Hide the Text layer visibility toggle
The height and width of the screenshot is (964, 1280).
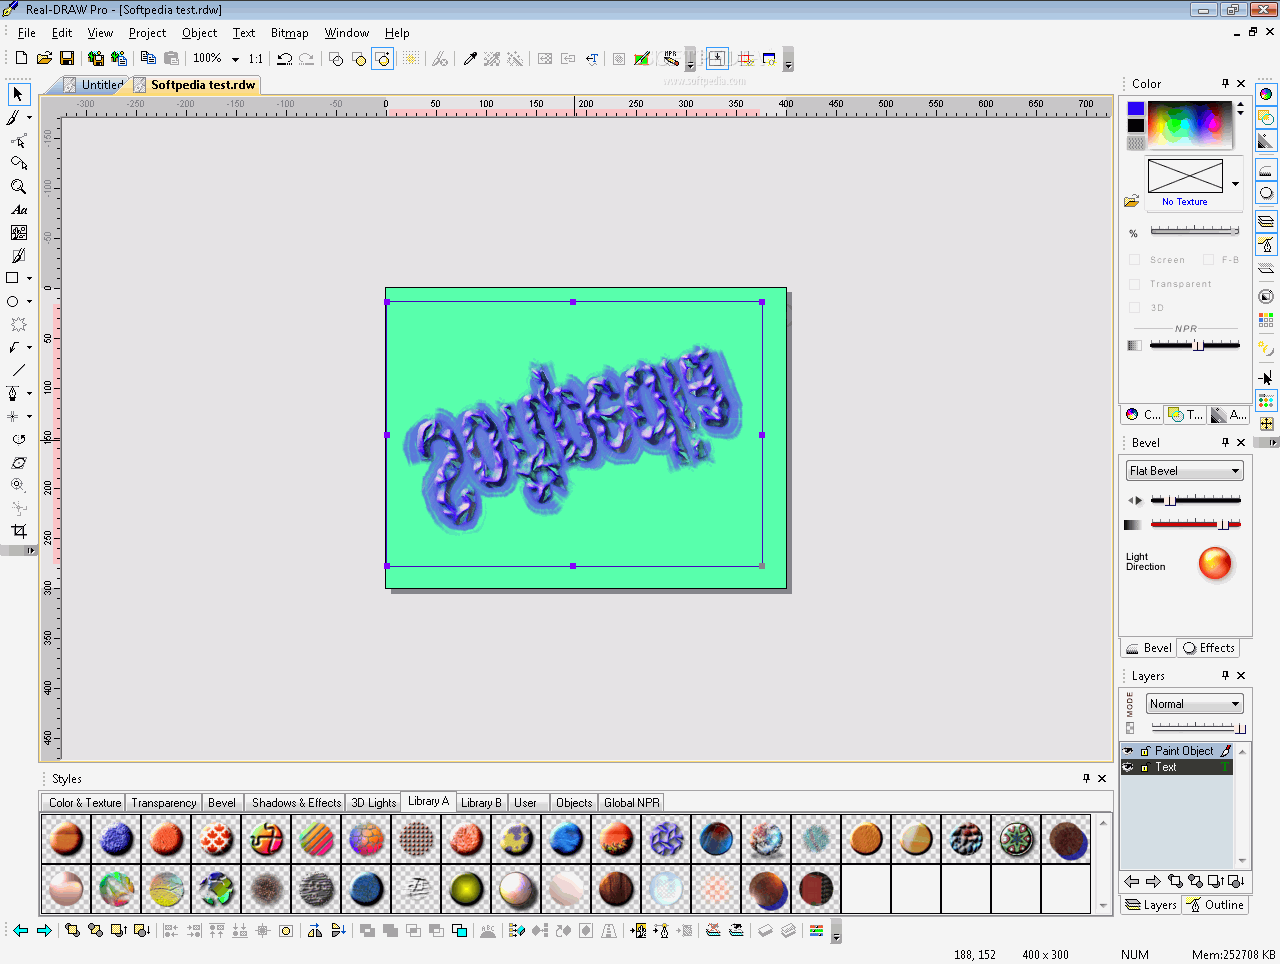[1128, 767]
